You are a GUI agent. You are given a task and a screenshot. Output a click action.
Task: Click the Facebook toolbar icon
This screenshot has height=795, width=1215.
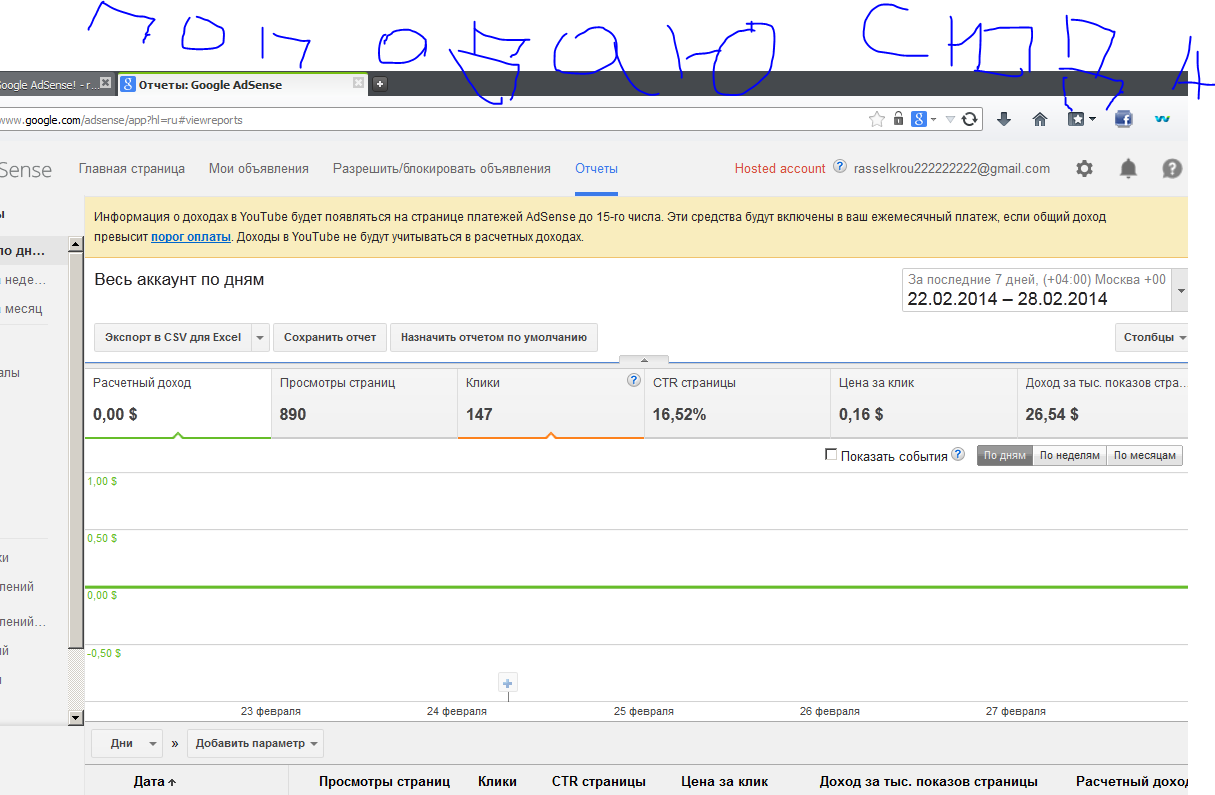coord(1124,119)
